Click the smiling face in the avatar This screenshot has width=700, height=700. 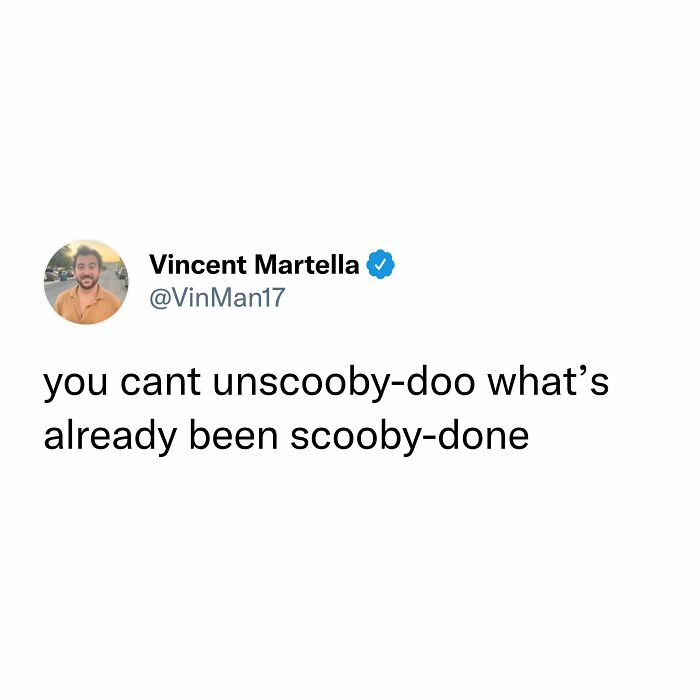pyautogui.click(x=86, y=268)
